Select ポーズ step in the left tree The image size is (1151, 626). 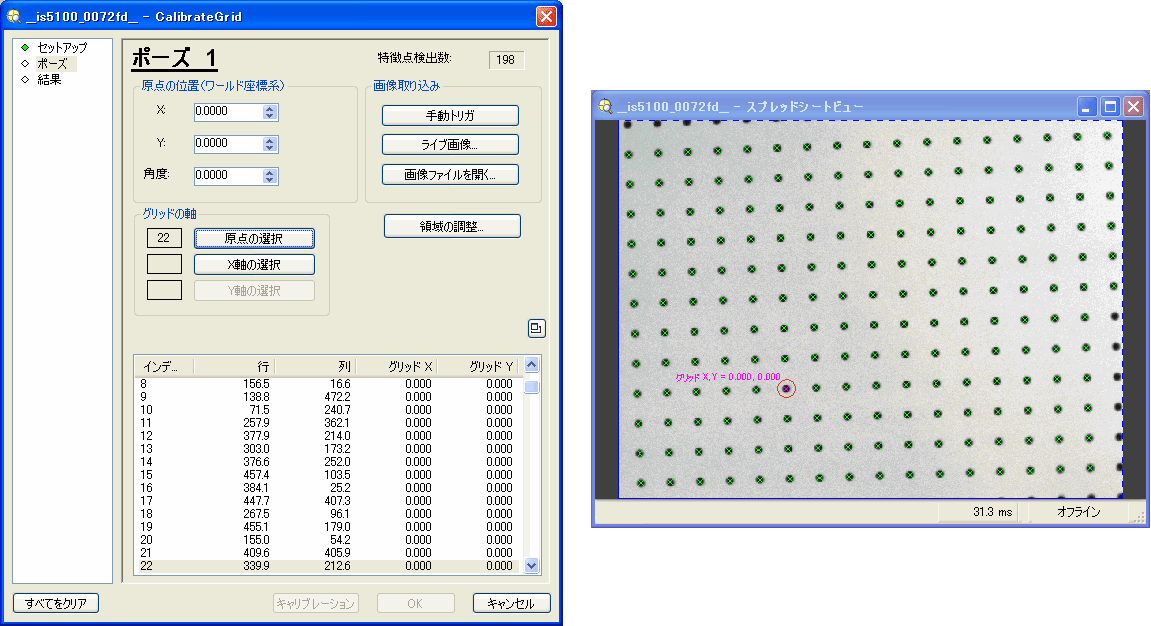[52, 63]
